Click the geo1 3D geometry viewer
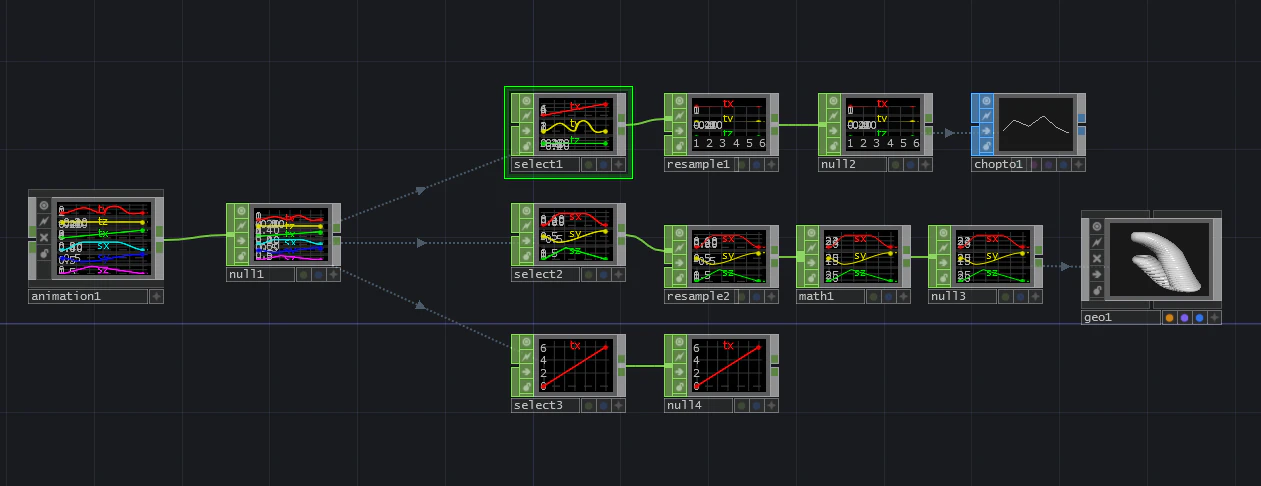 tap(1159, 260)
